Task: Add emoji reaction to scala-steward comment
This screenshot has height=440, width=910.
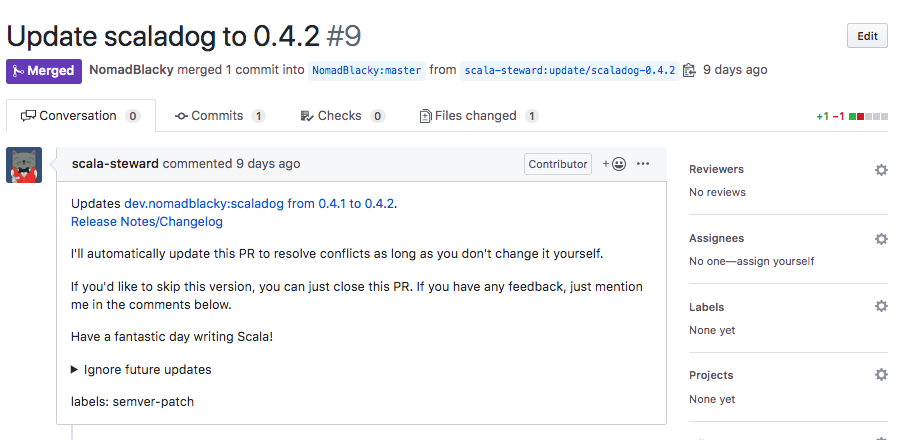Action: coord(614,164)
